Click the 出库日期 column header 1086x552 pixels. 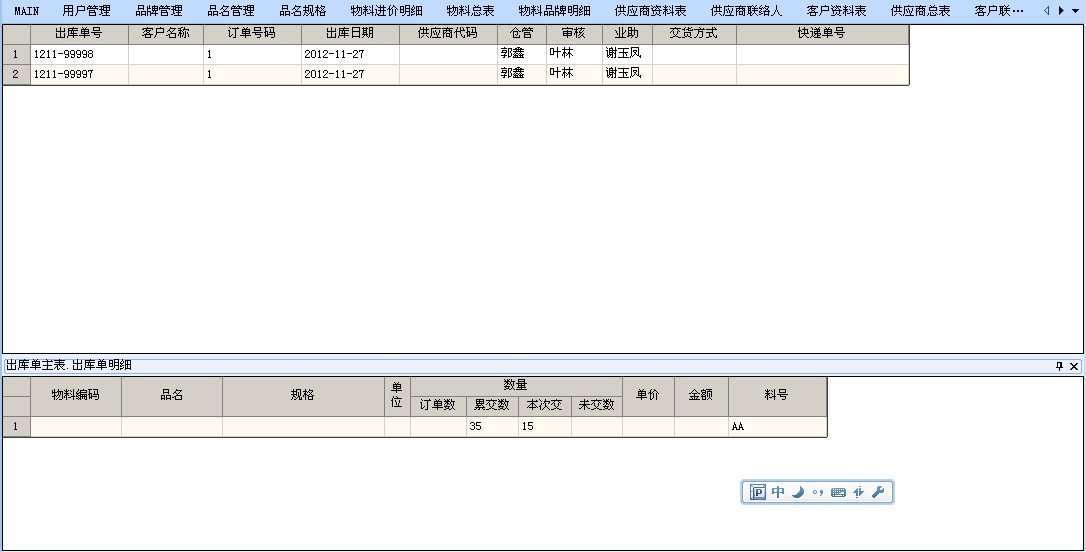point(350,33)
